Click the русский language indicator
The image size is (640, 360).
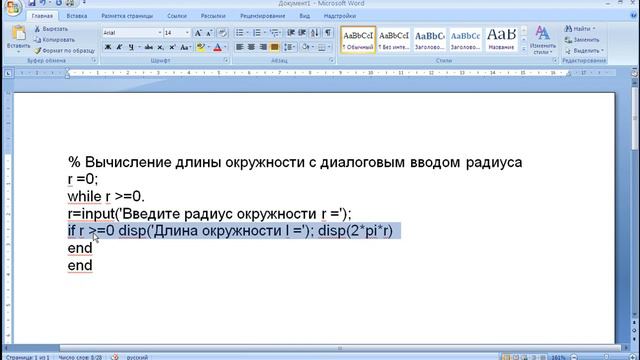click(137, 357)
